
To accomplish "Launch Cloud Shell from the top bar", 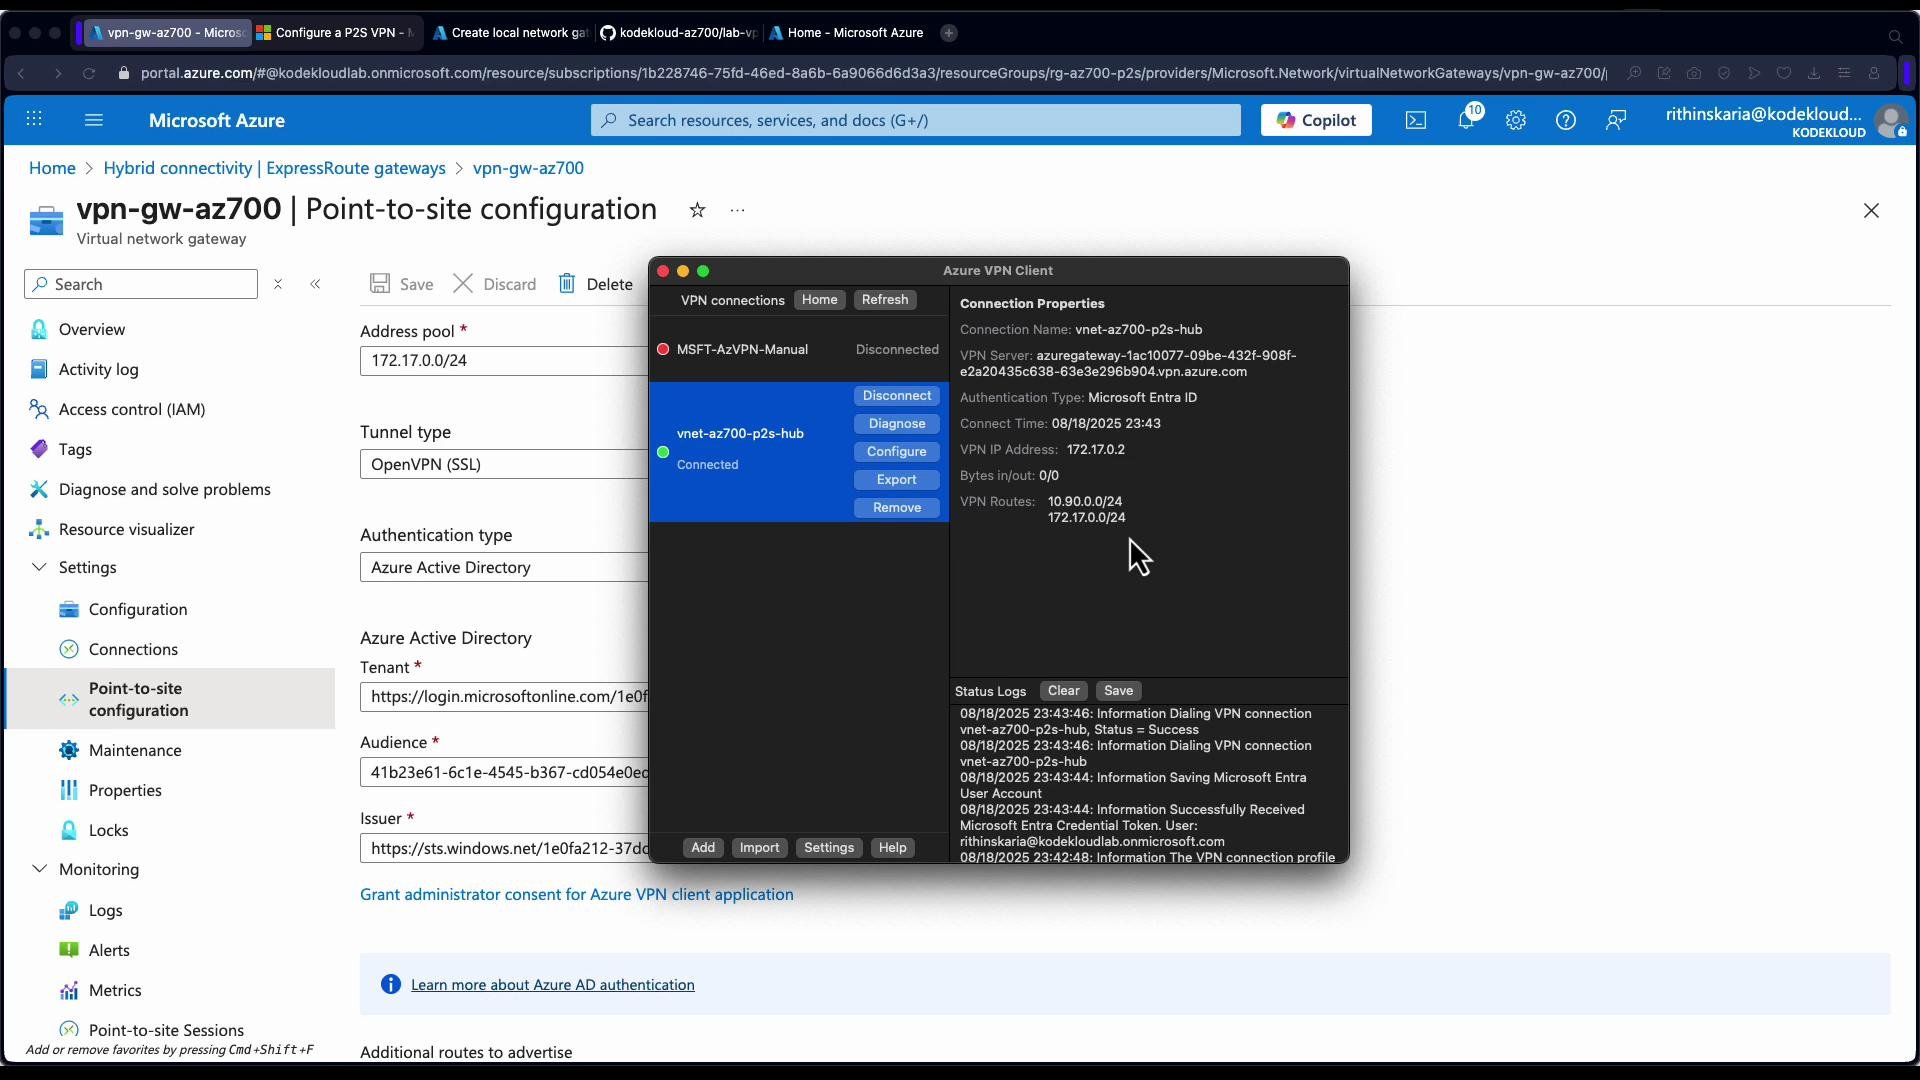I will pyautogui.click(x=1416, y=120).
